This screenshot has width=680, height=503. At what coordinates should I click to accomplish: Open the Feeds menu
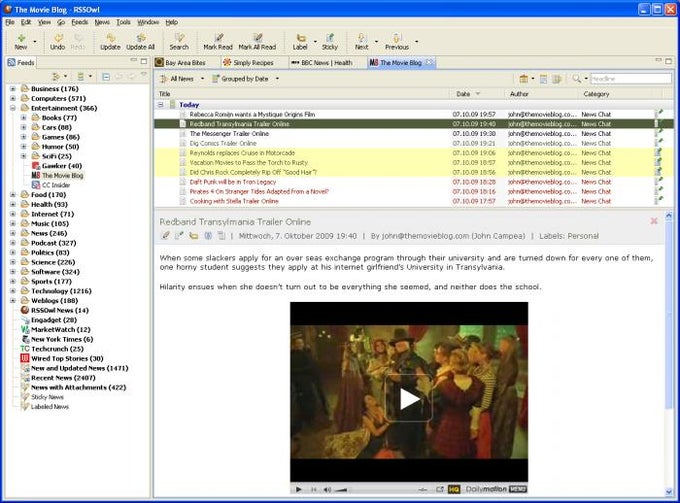pyautogui.click(x=80, y=22)
